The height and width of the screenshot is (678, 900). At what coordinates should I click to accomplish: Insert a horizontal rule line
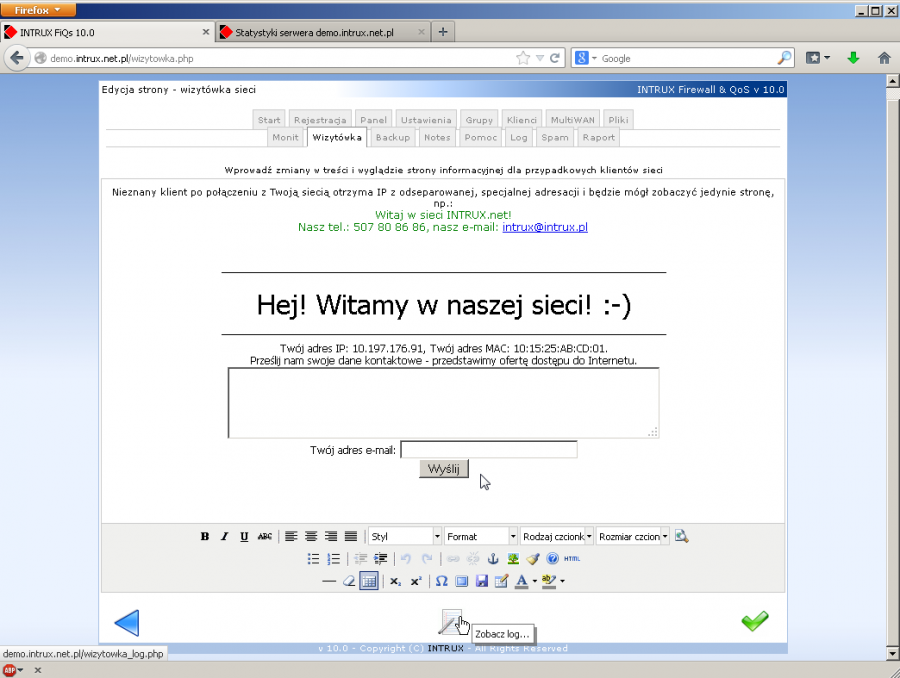[329, 581]
